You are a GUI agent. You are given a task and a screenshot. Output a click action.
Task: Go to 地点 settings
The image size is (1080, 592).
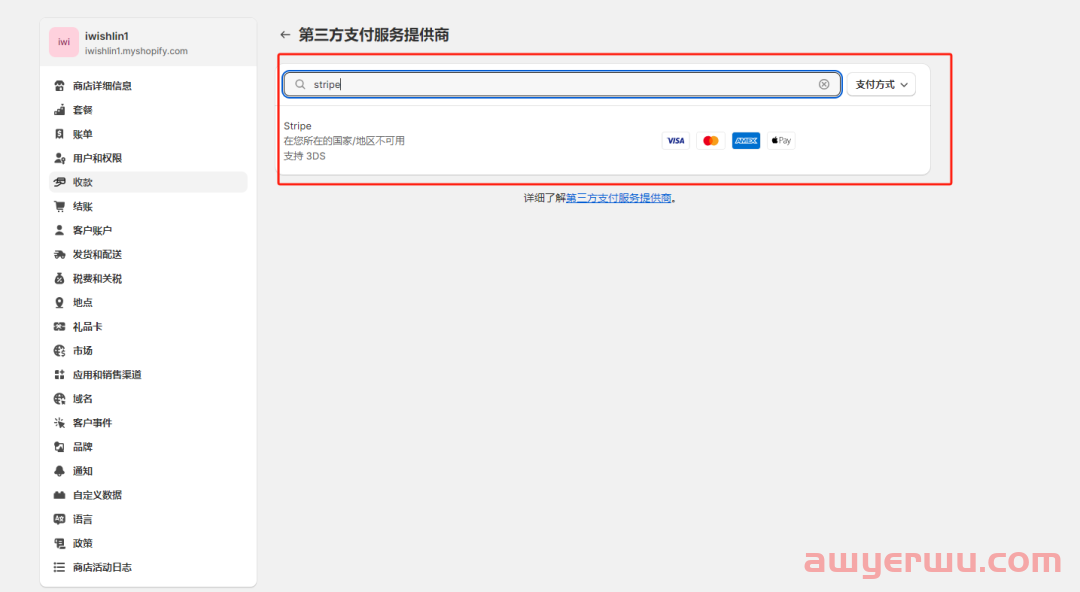pyautogui.click(x=148, y=303)
